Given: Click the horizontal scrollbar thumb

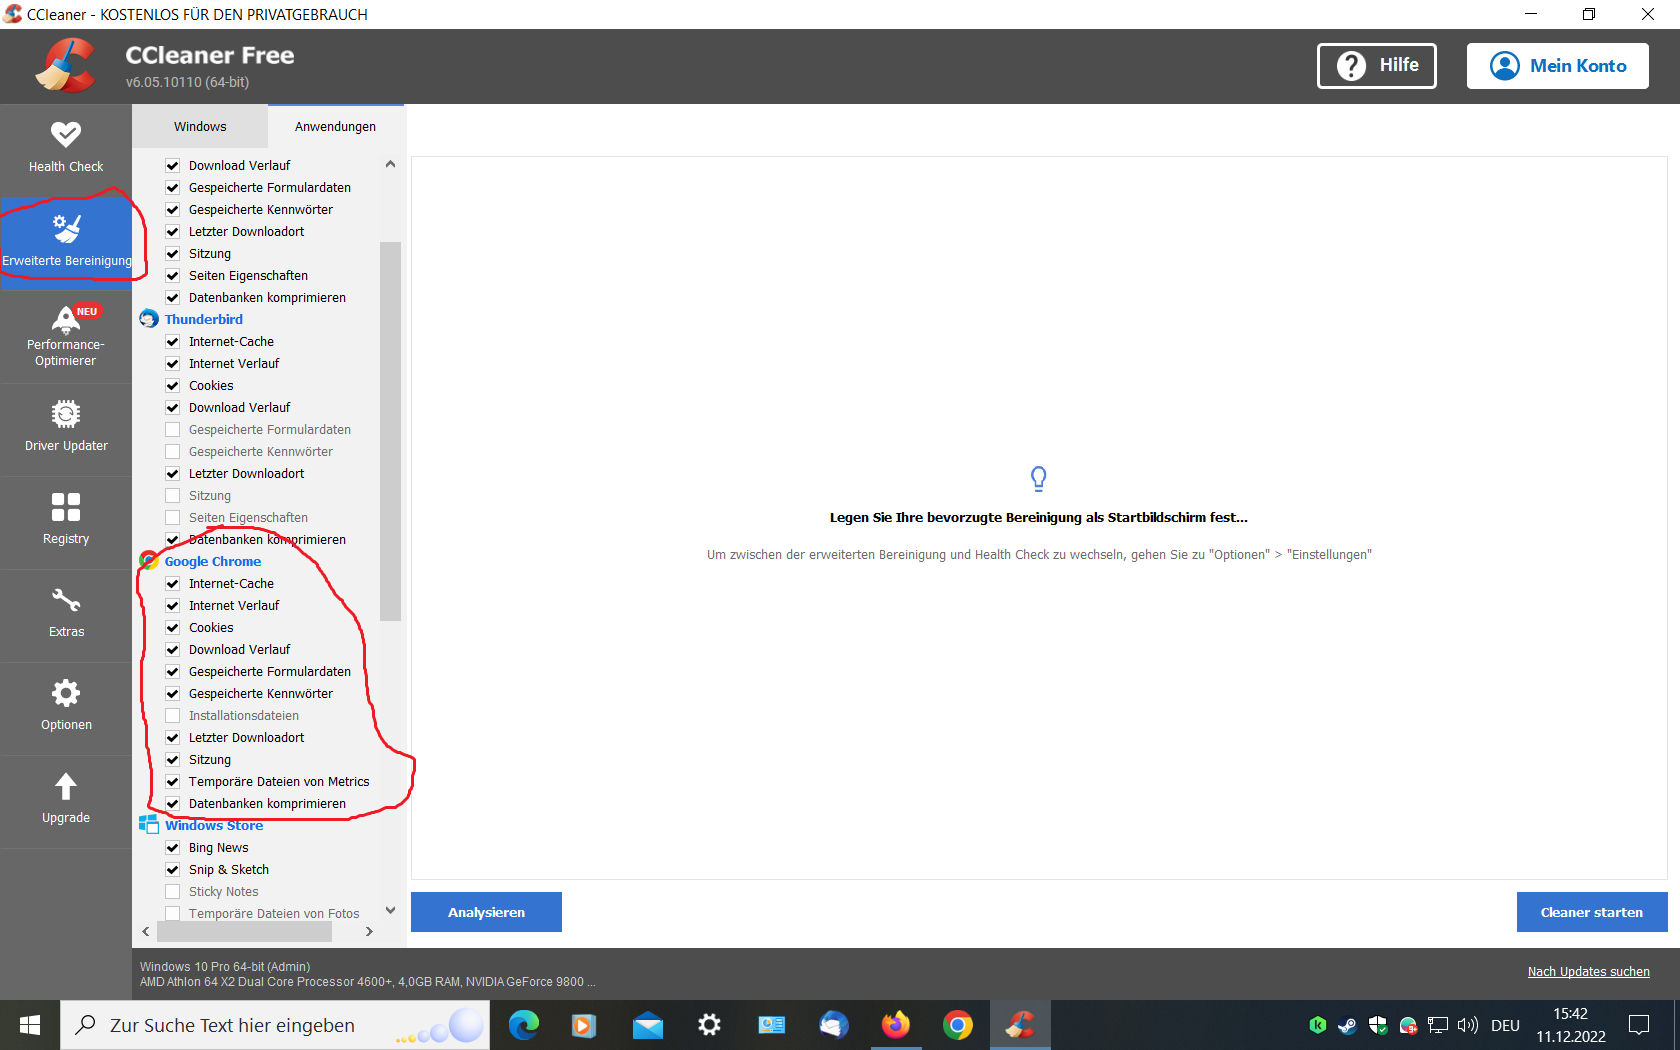Looking at the screenshot, I should tap(244, 931).
